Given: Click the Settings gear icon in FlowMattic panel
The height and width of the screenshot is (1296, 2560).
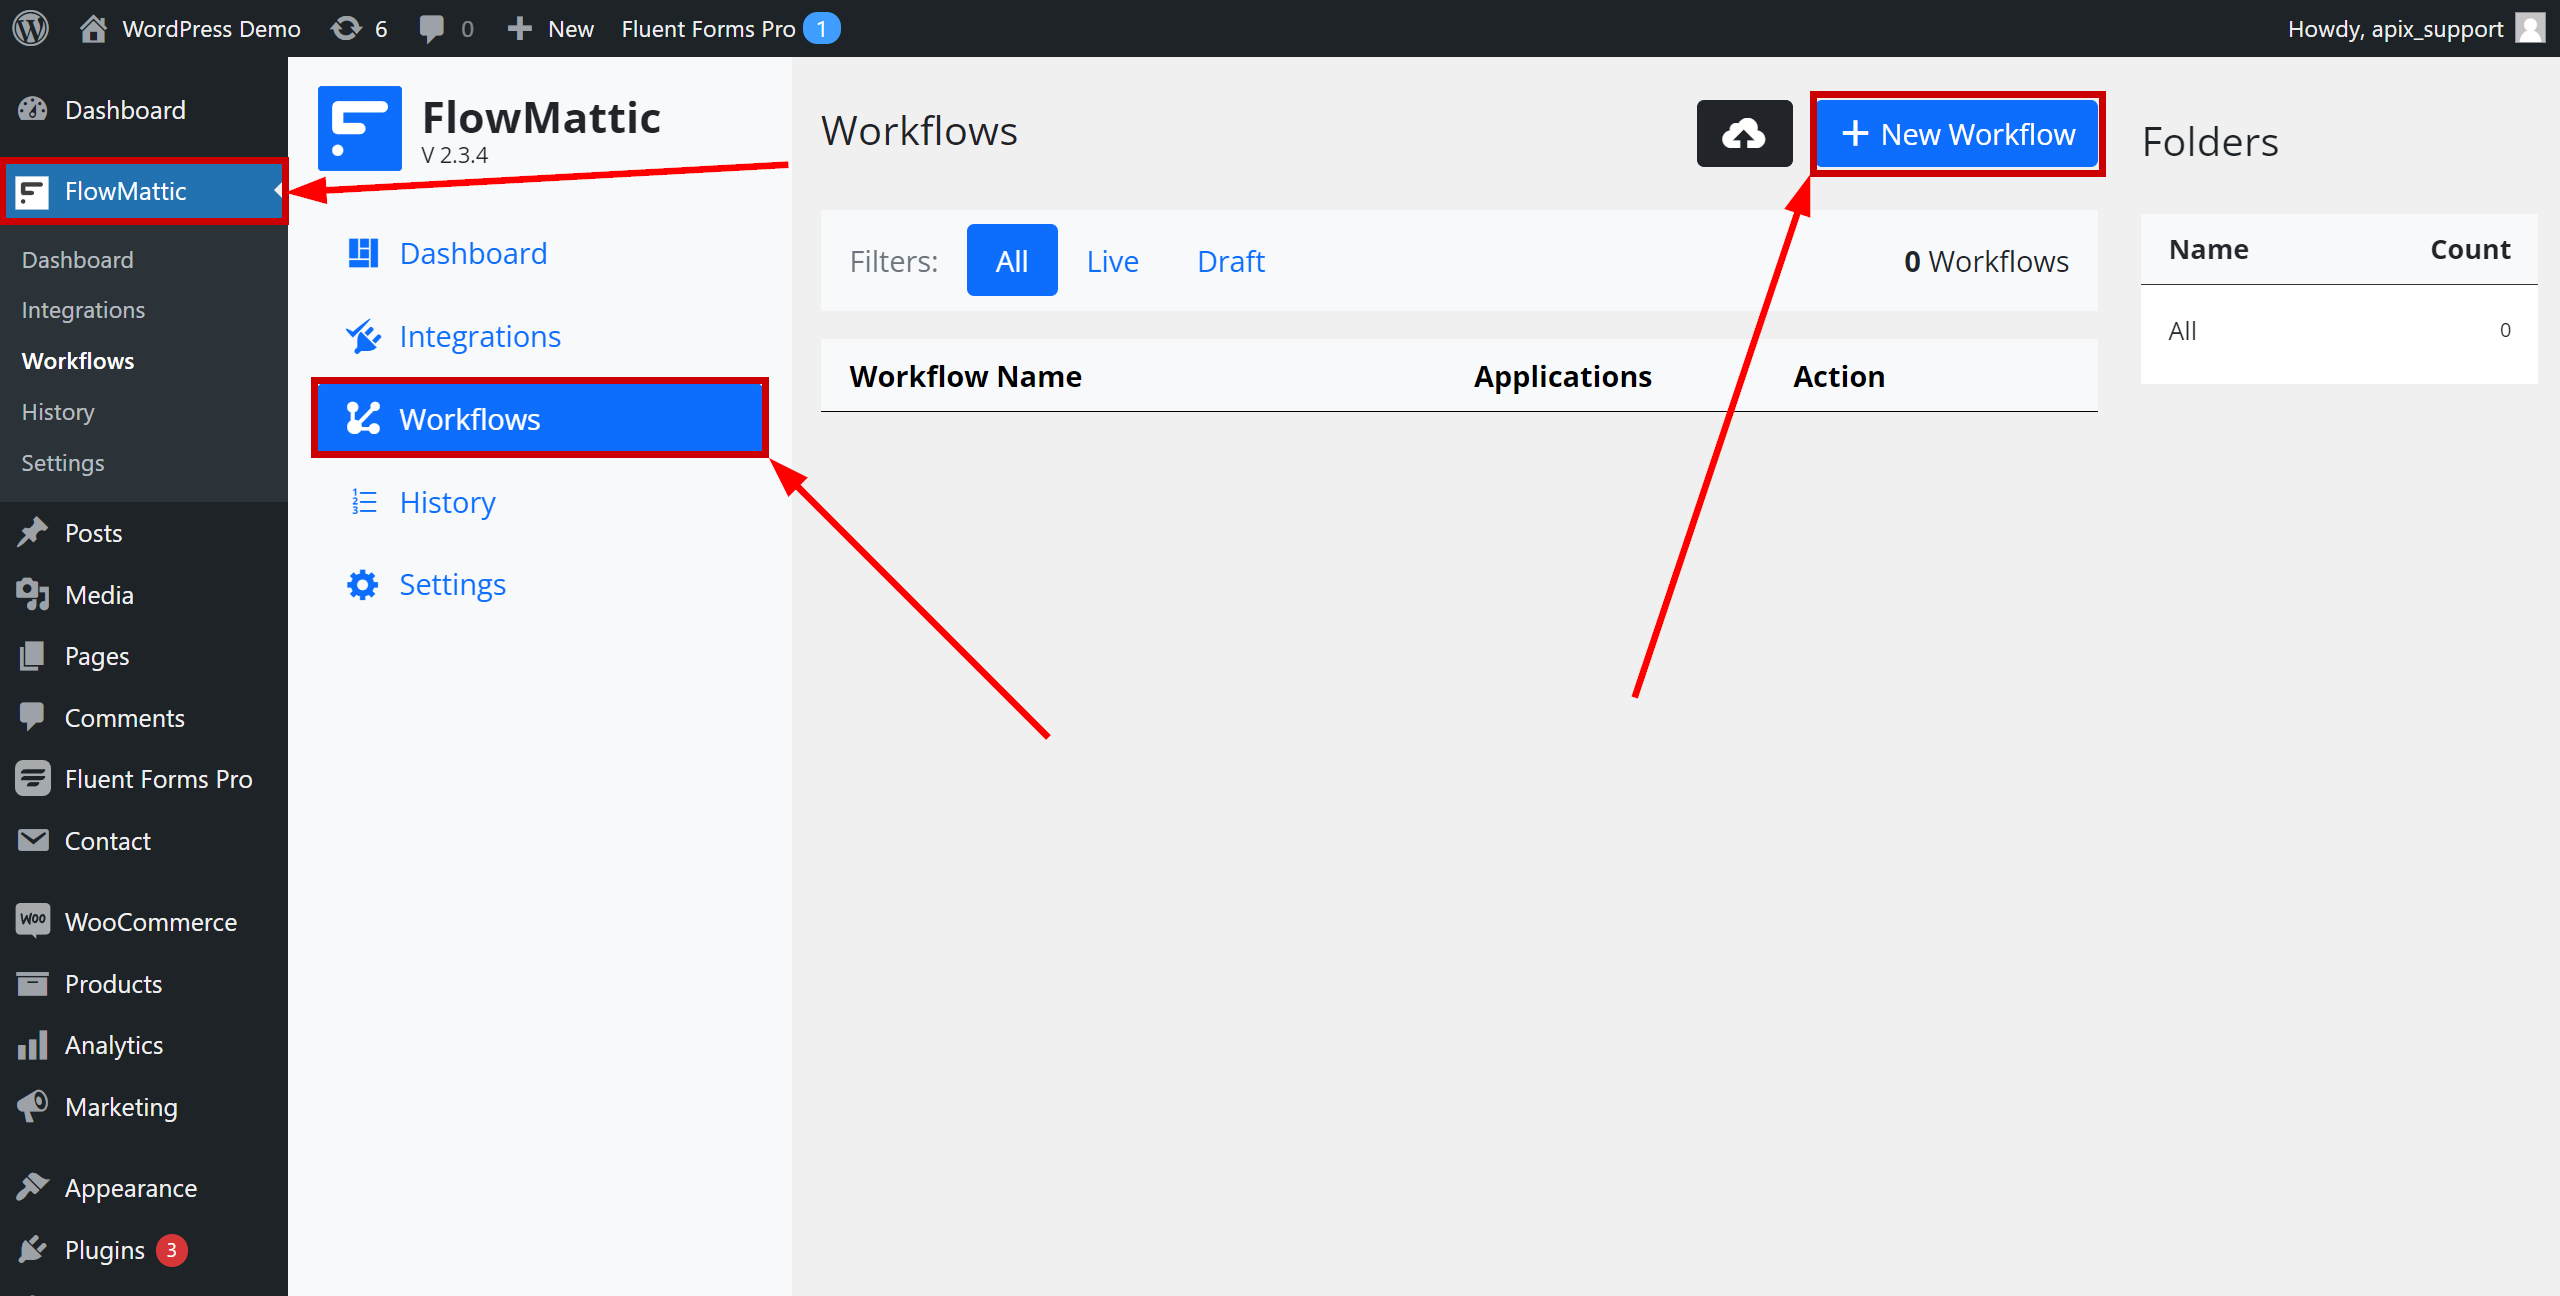Looking at the screenshot, I should pyautogui.click(x=363, y=584).
